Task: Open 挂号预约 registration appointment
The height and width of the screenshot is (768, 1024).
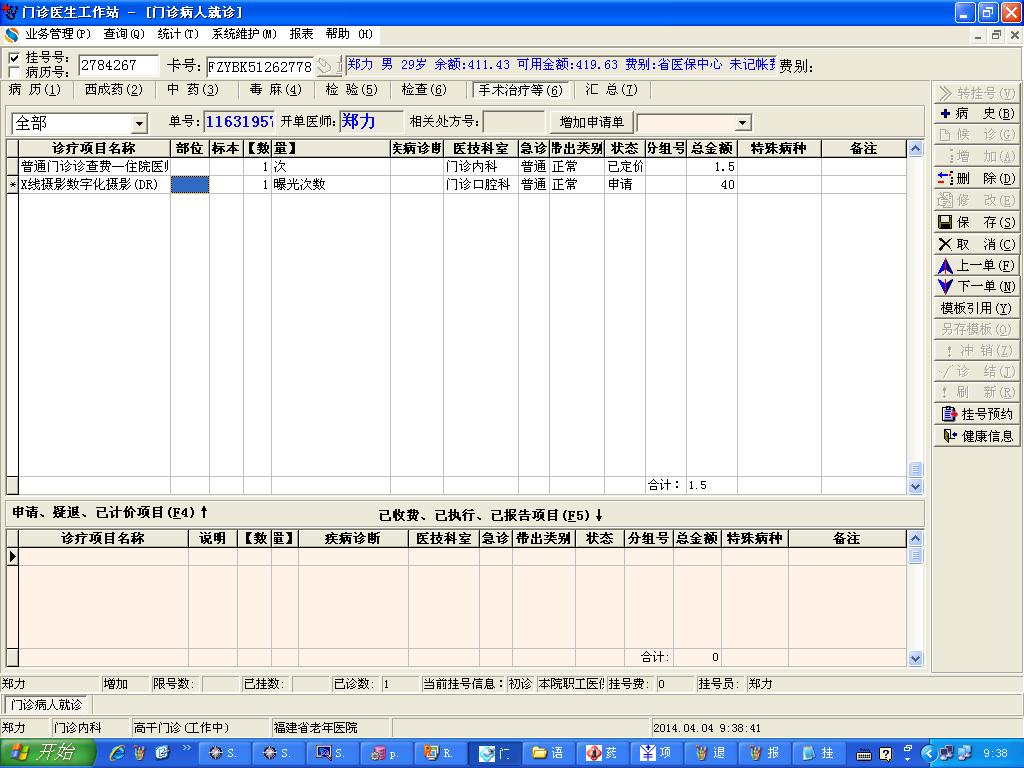Action: point(976,414)
